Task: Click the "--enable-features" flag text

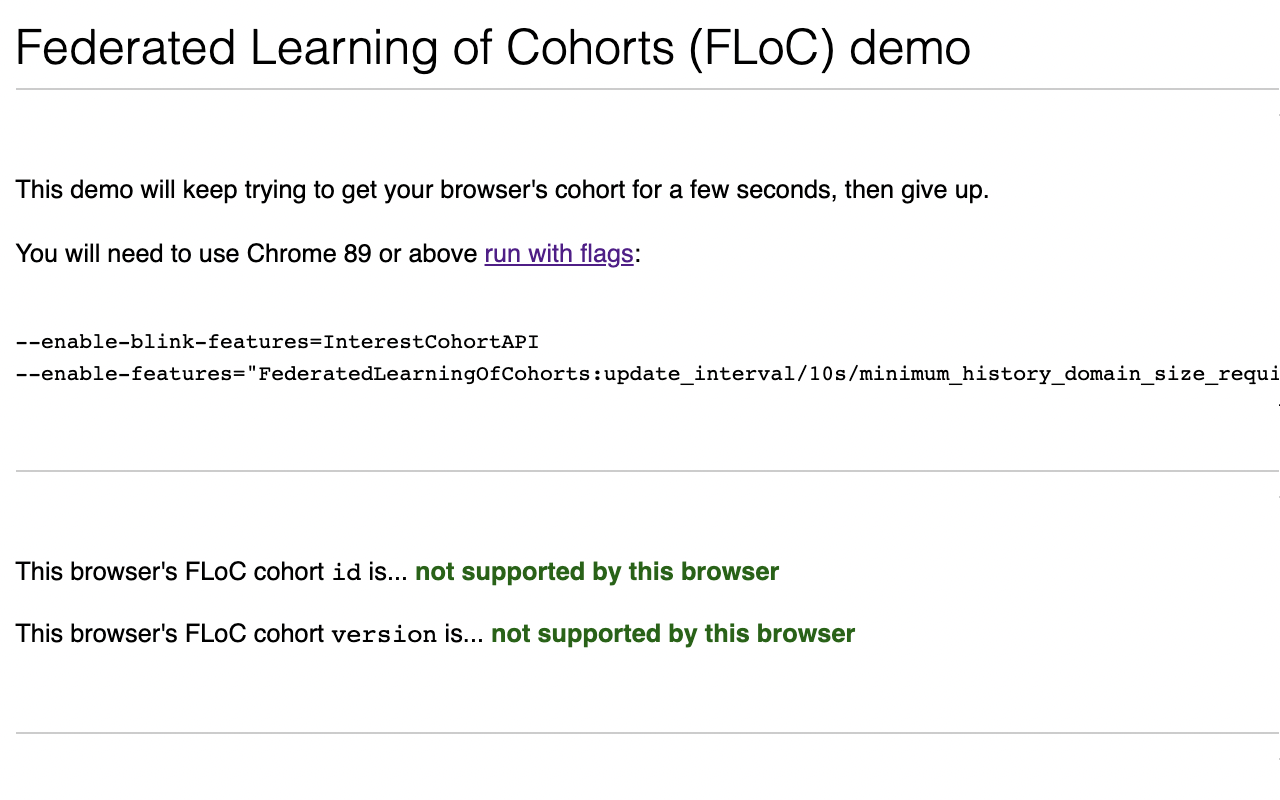Action: click(x=128, y=374)
